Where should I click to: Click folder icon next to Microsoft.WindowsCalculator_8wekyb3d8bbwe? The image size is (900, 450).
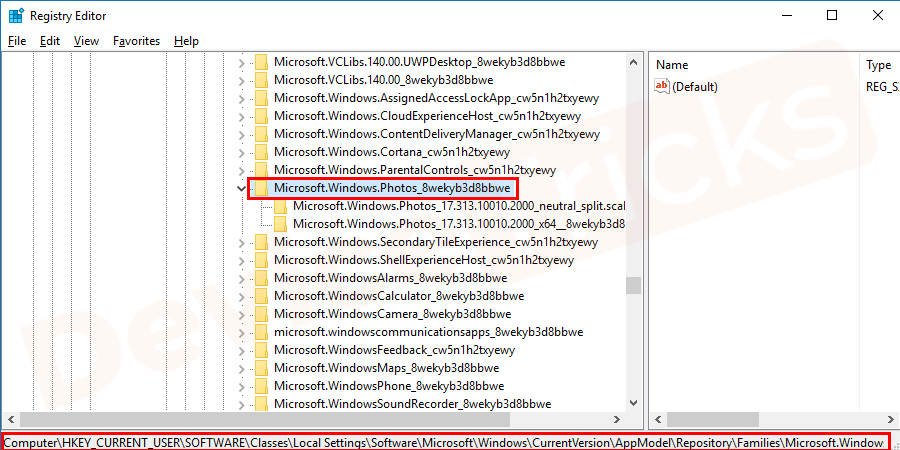pos(261,296)
